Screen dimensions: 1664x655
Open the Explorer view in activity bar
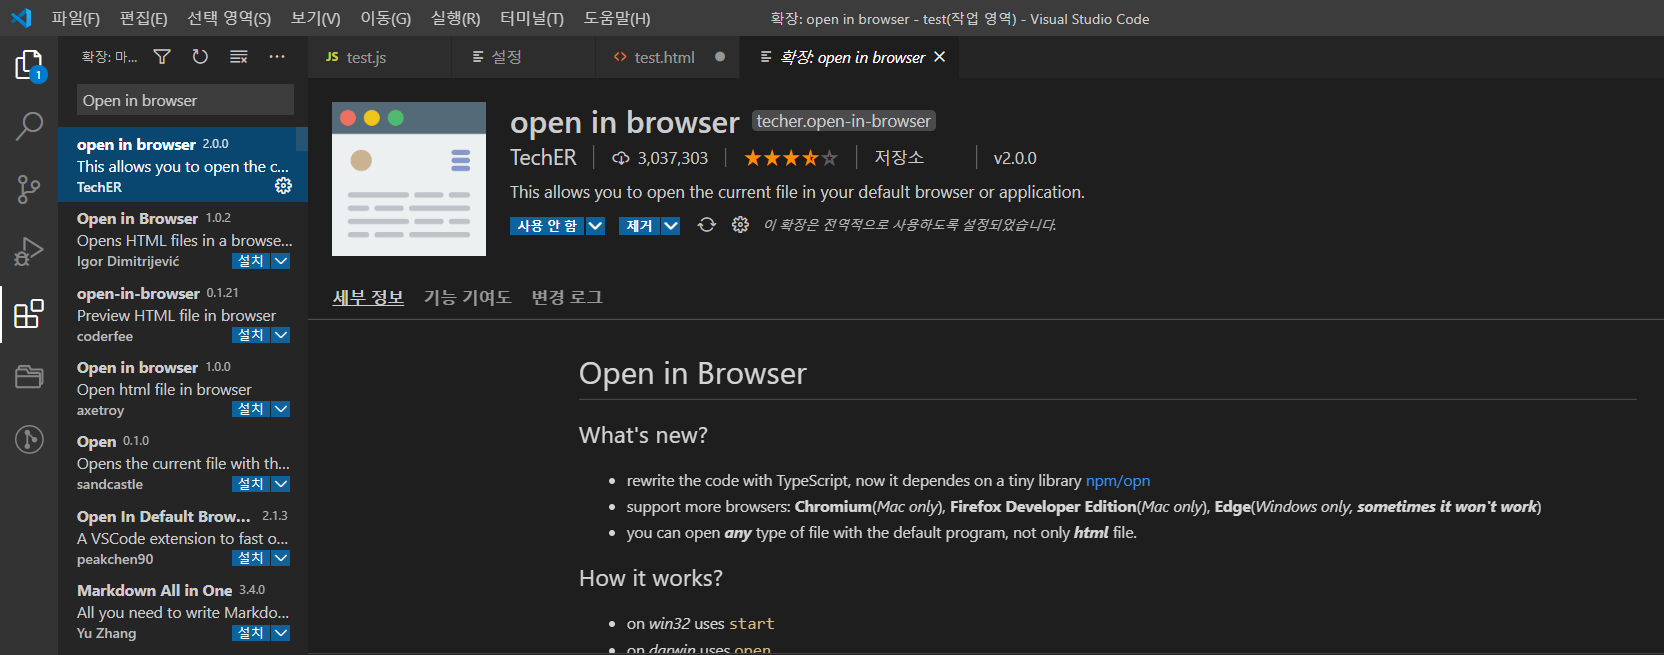coord(29,66)
